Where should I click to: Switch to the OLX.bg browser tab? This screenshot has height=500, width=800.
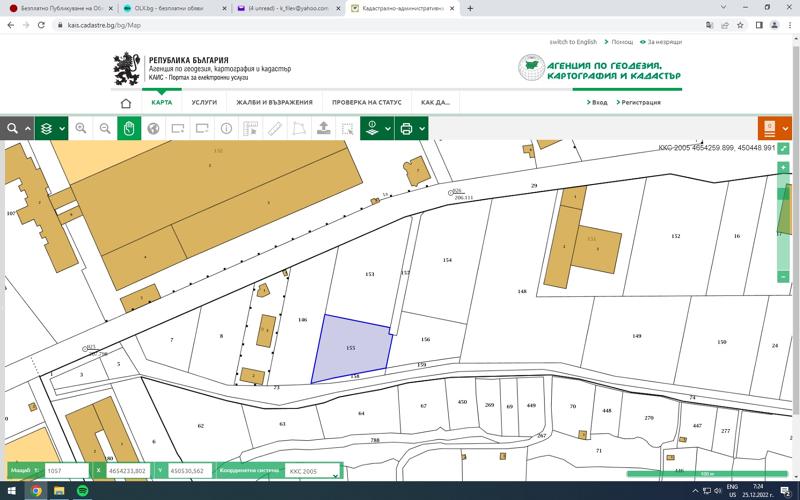[x=175, y=8]
